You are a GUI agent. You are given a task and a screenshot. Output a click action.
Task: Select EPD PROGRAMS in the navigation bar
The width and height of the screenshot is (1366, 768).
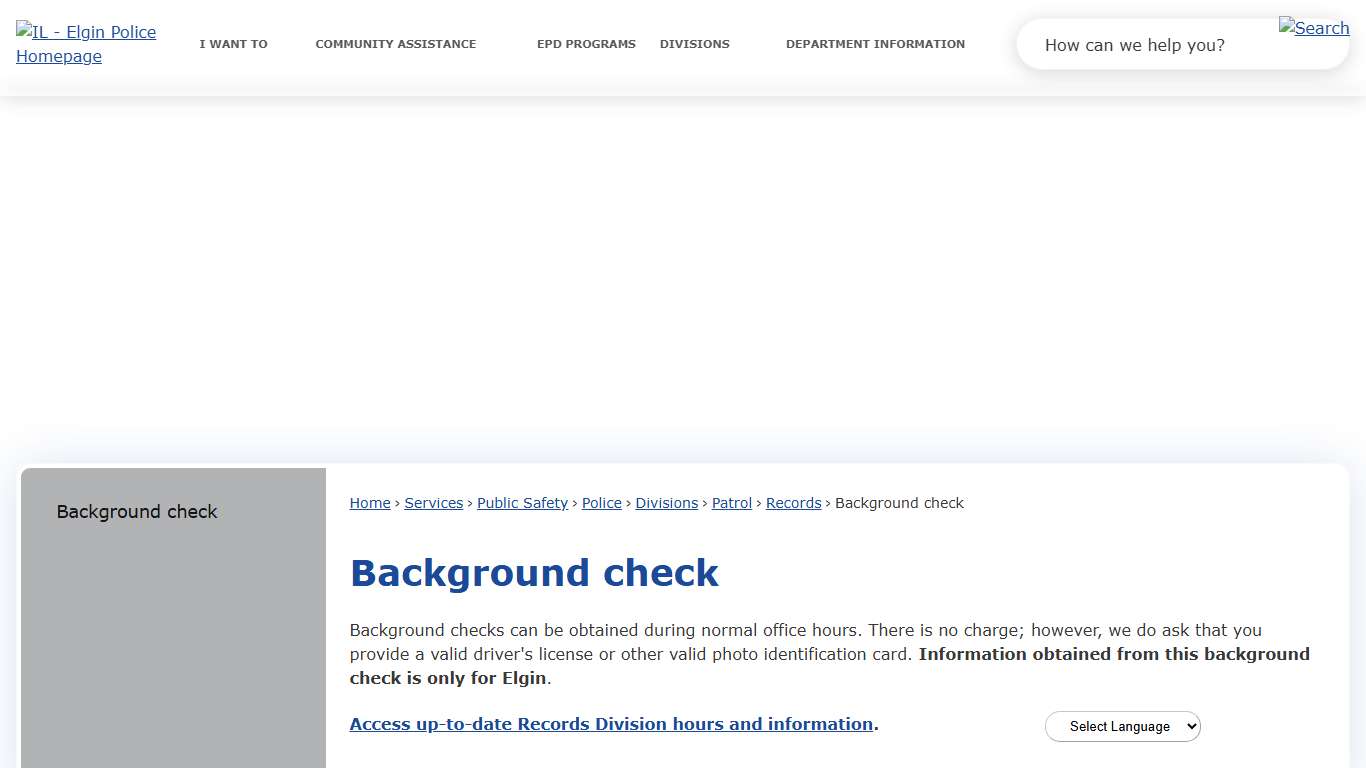point(586,44)
